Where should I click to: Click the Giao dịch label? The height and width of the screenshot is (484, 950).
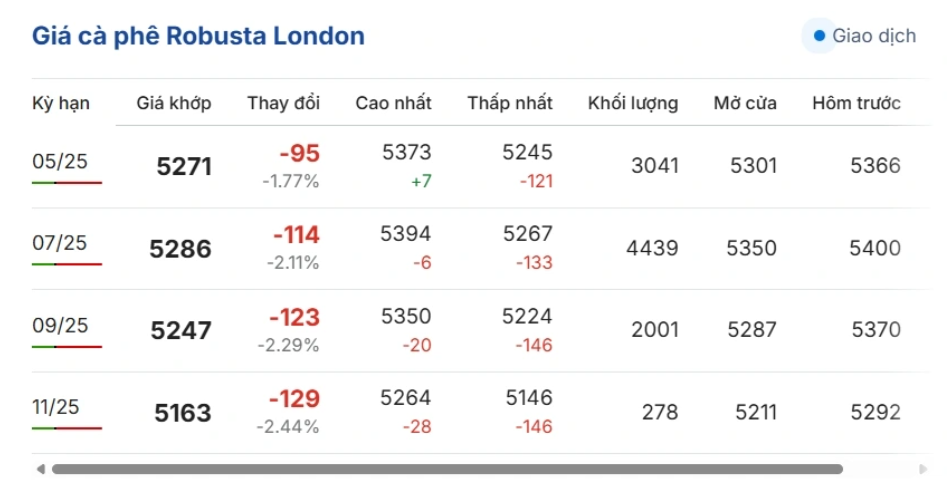[874, 36]
